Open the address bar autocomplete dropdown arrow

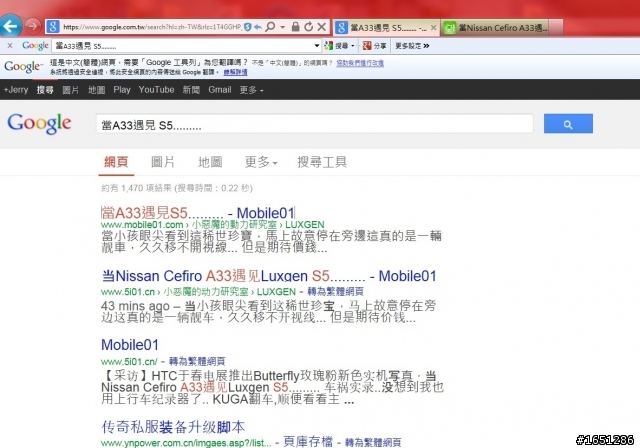tap(282, 27)
